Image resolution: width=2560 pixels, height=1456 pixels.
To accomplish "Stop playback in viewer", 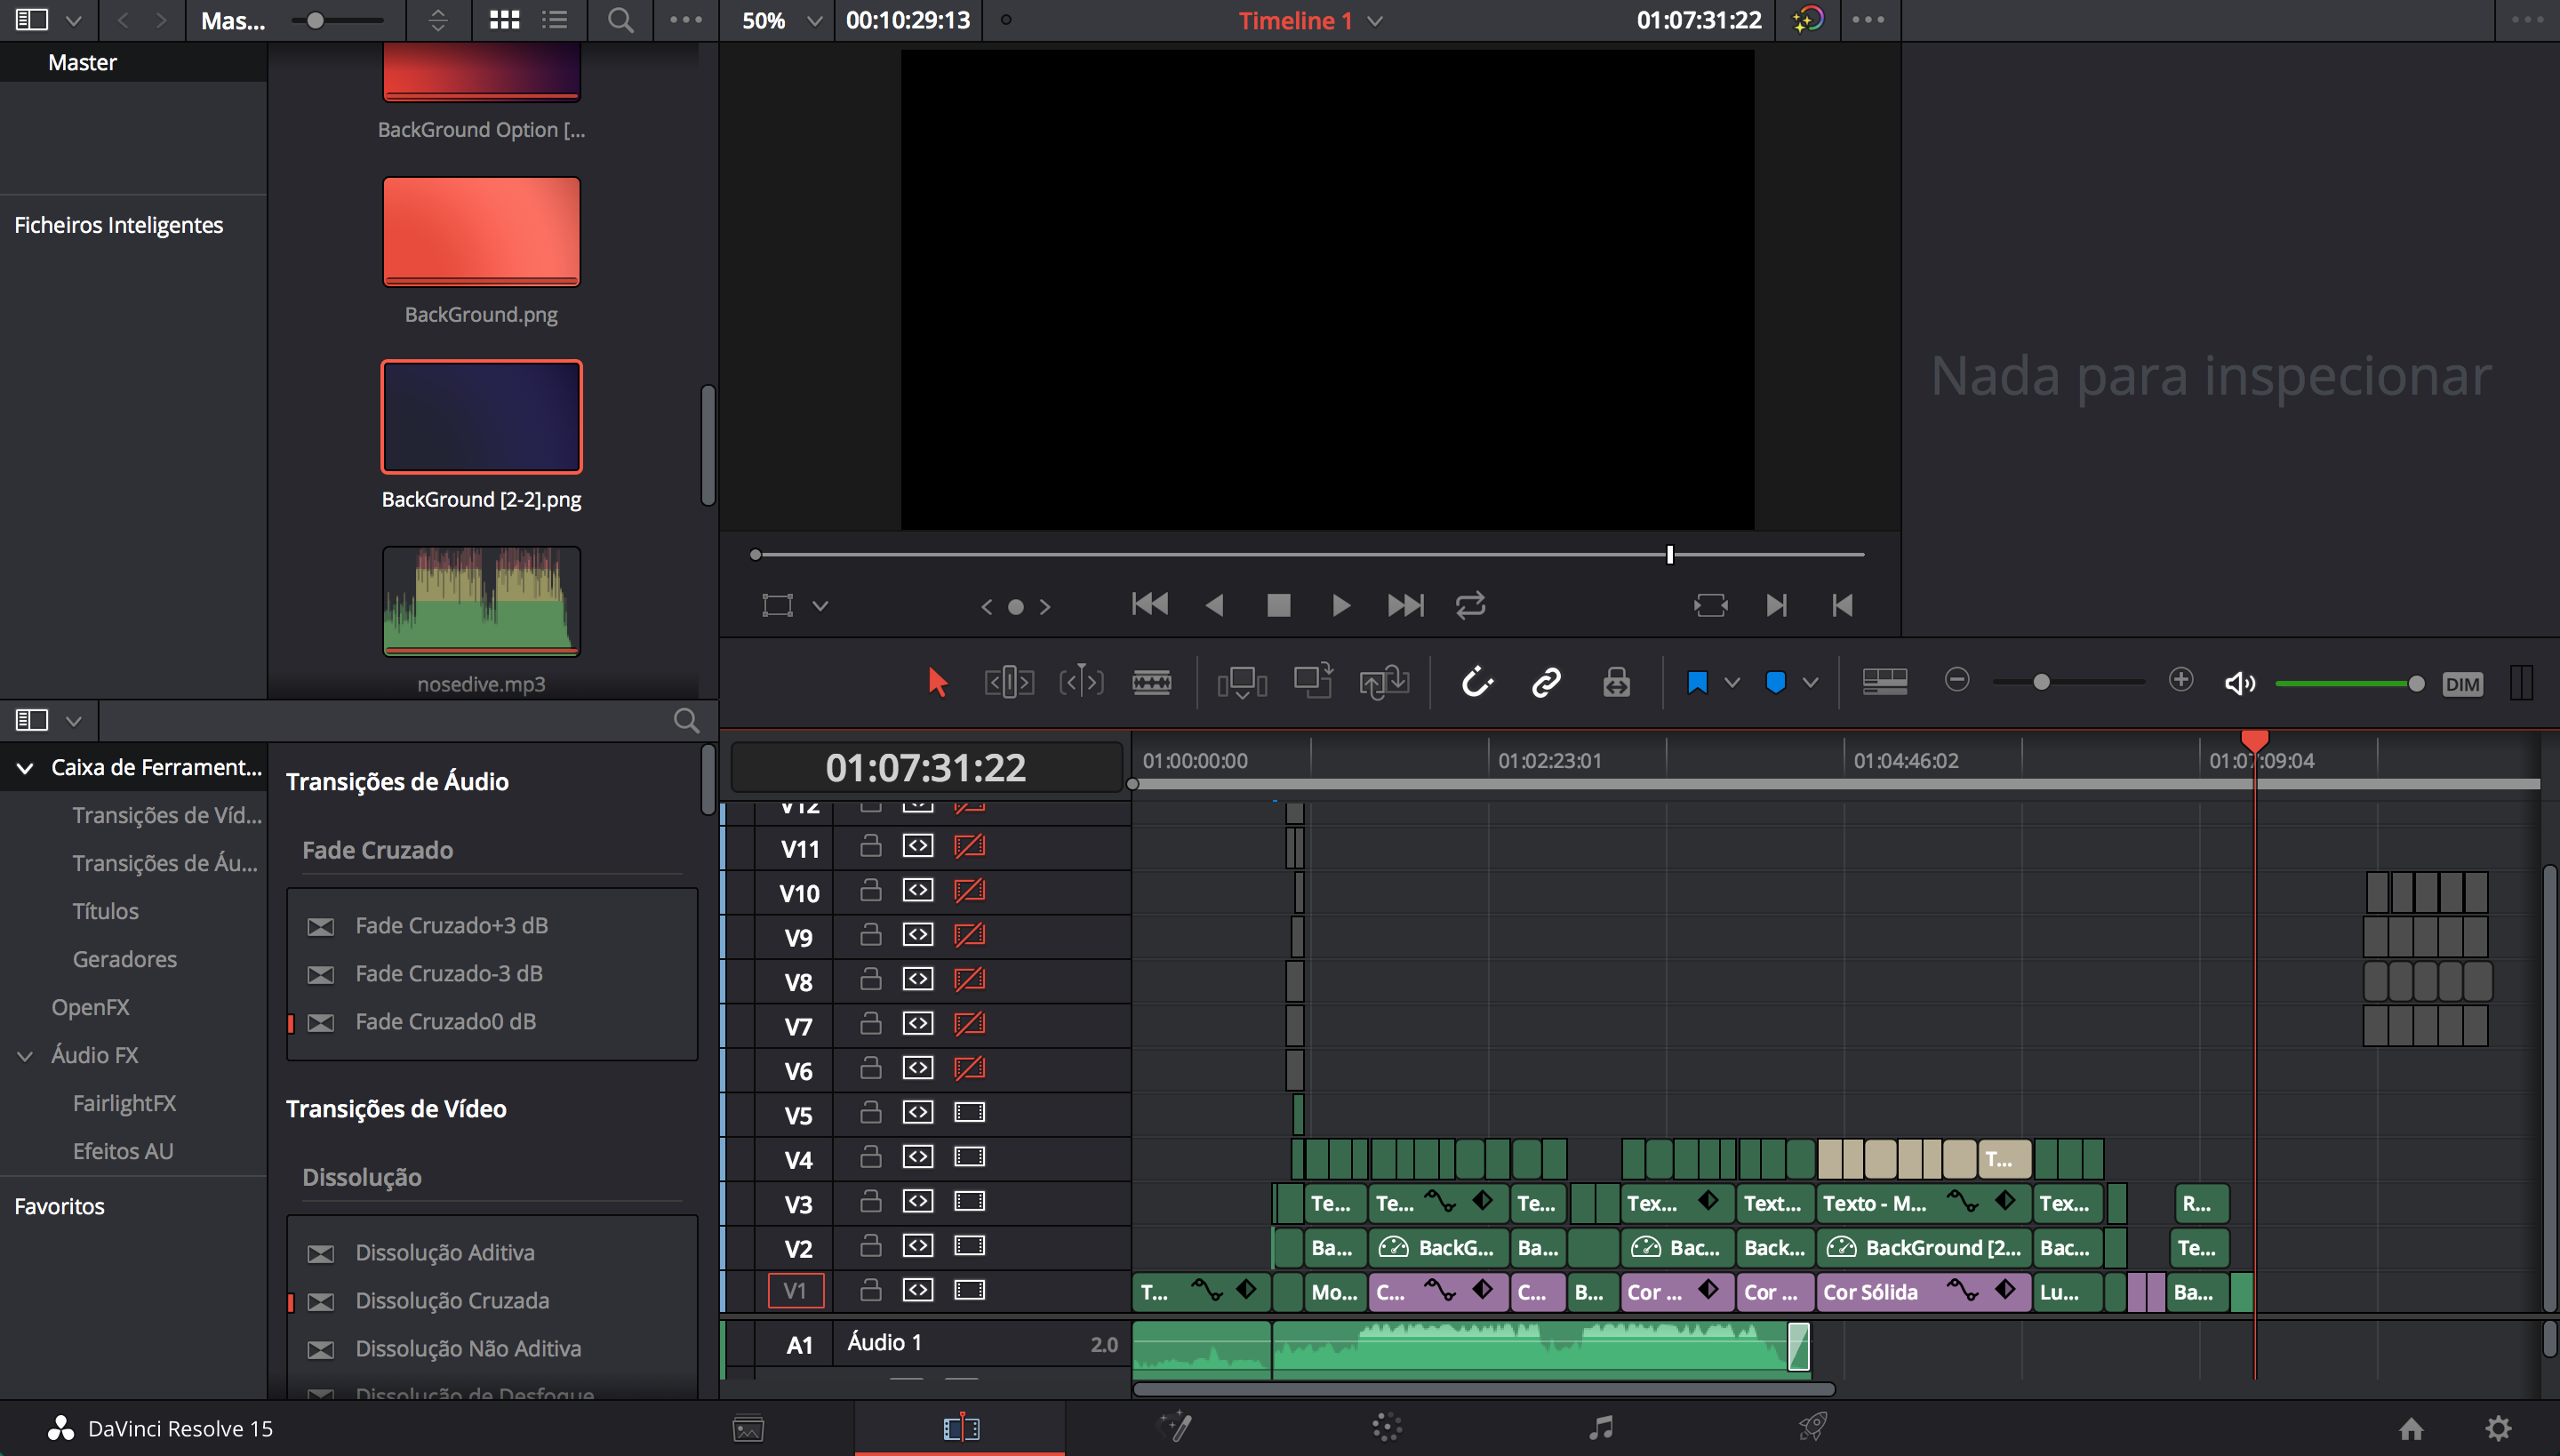I will pos(1278,605).
